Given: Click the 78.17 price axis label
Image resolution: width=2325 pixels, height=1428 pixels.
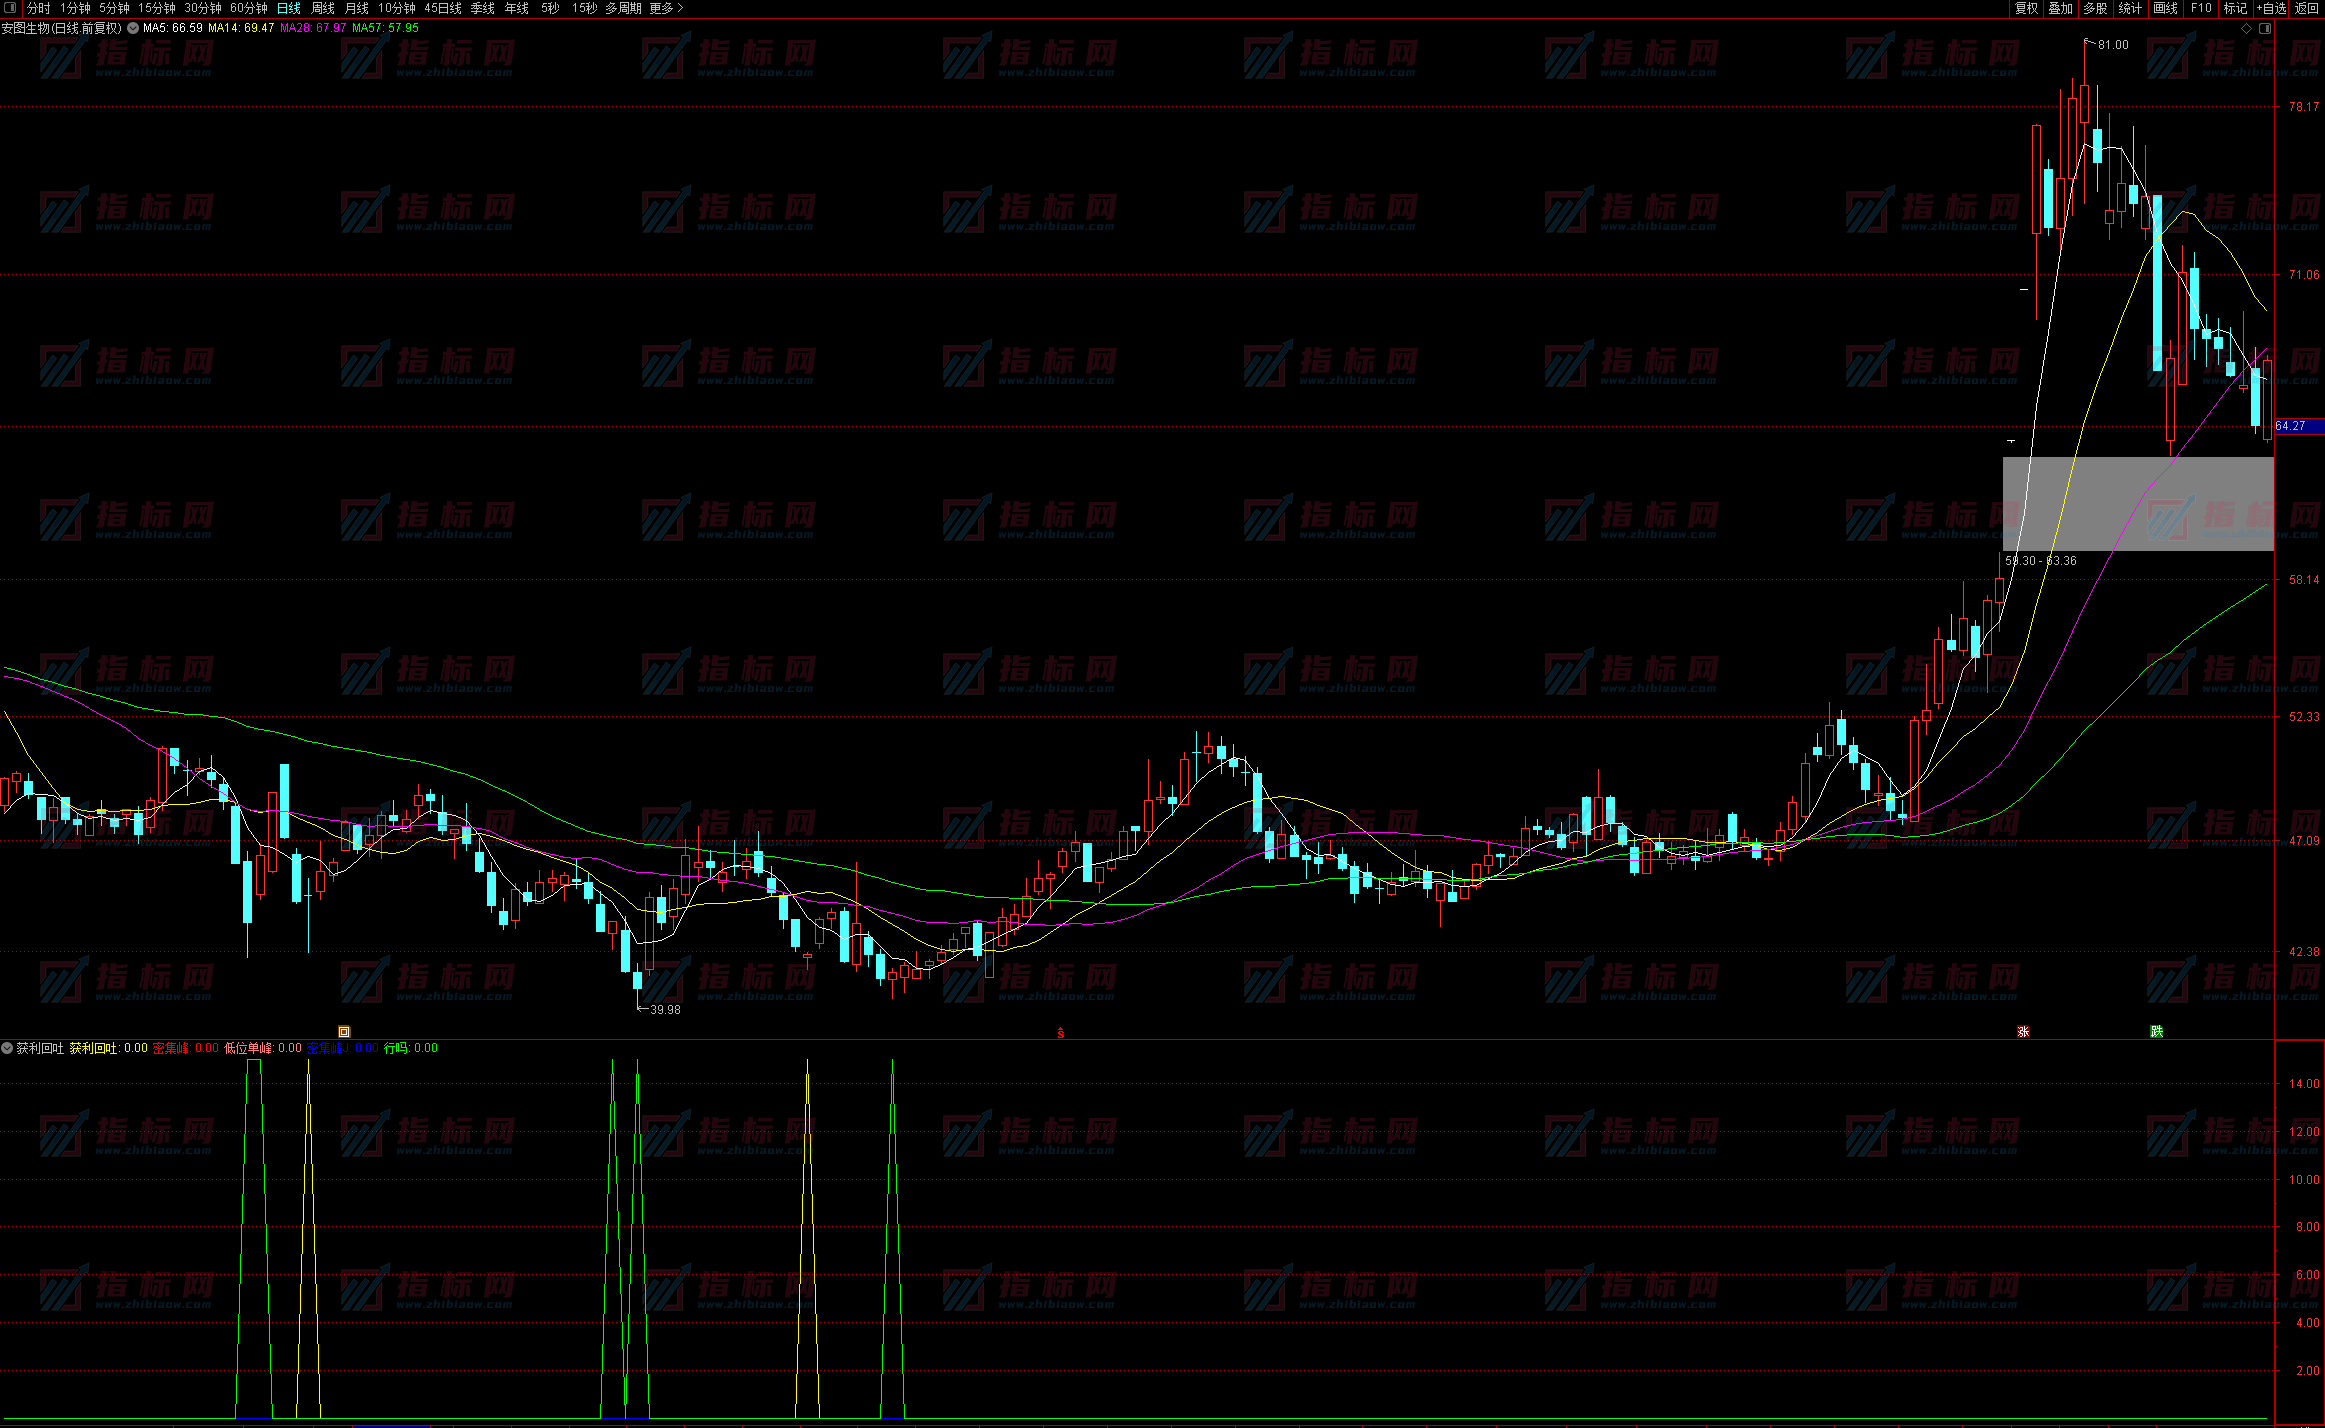Looking at the screenshot, I should (x=2304, y=107).
